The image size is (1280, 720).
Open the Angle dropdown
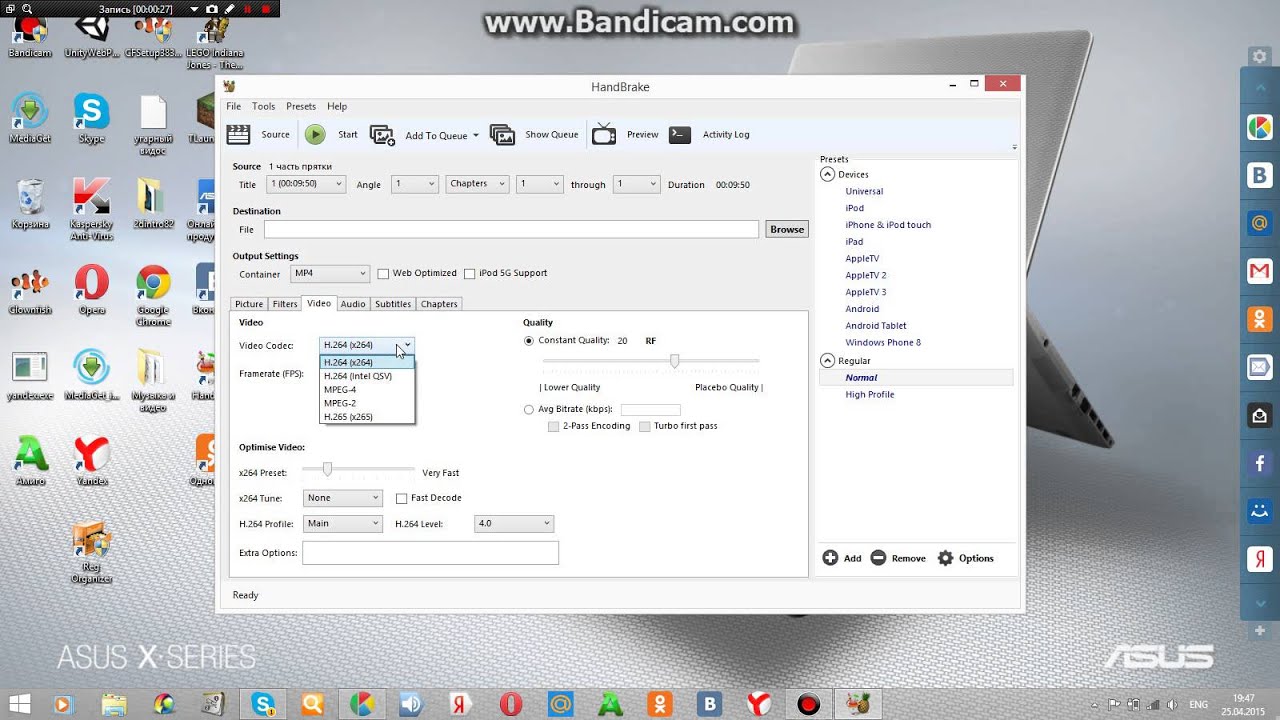tap(415, 184)
